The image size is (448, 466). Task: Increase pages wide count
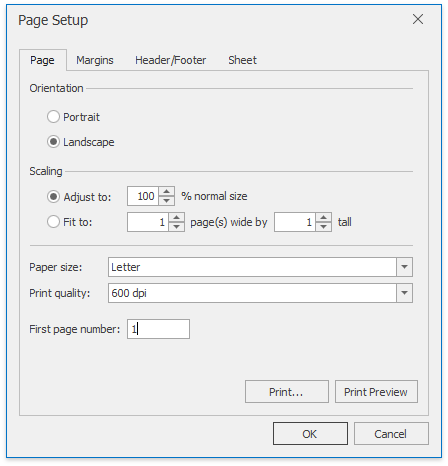177,218
